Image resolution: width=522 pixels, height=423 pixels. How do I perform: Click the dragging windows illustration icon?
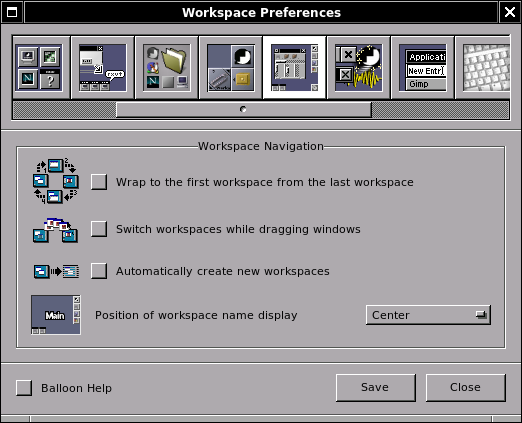tap(56, 230)
